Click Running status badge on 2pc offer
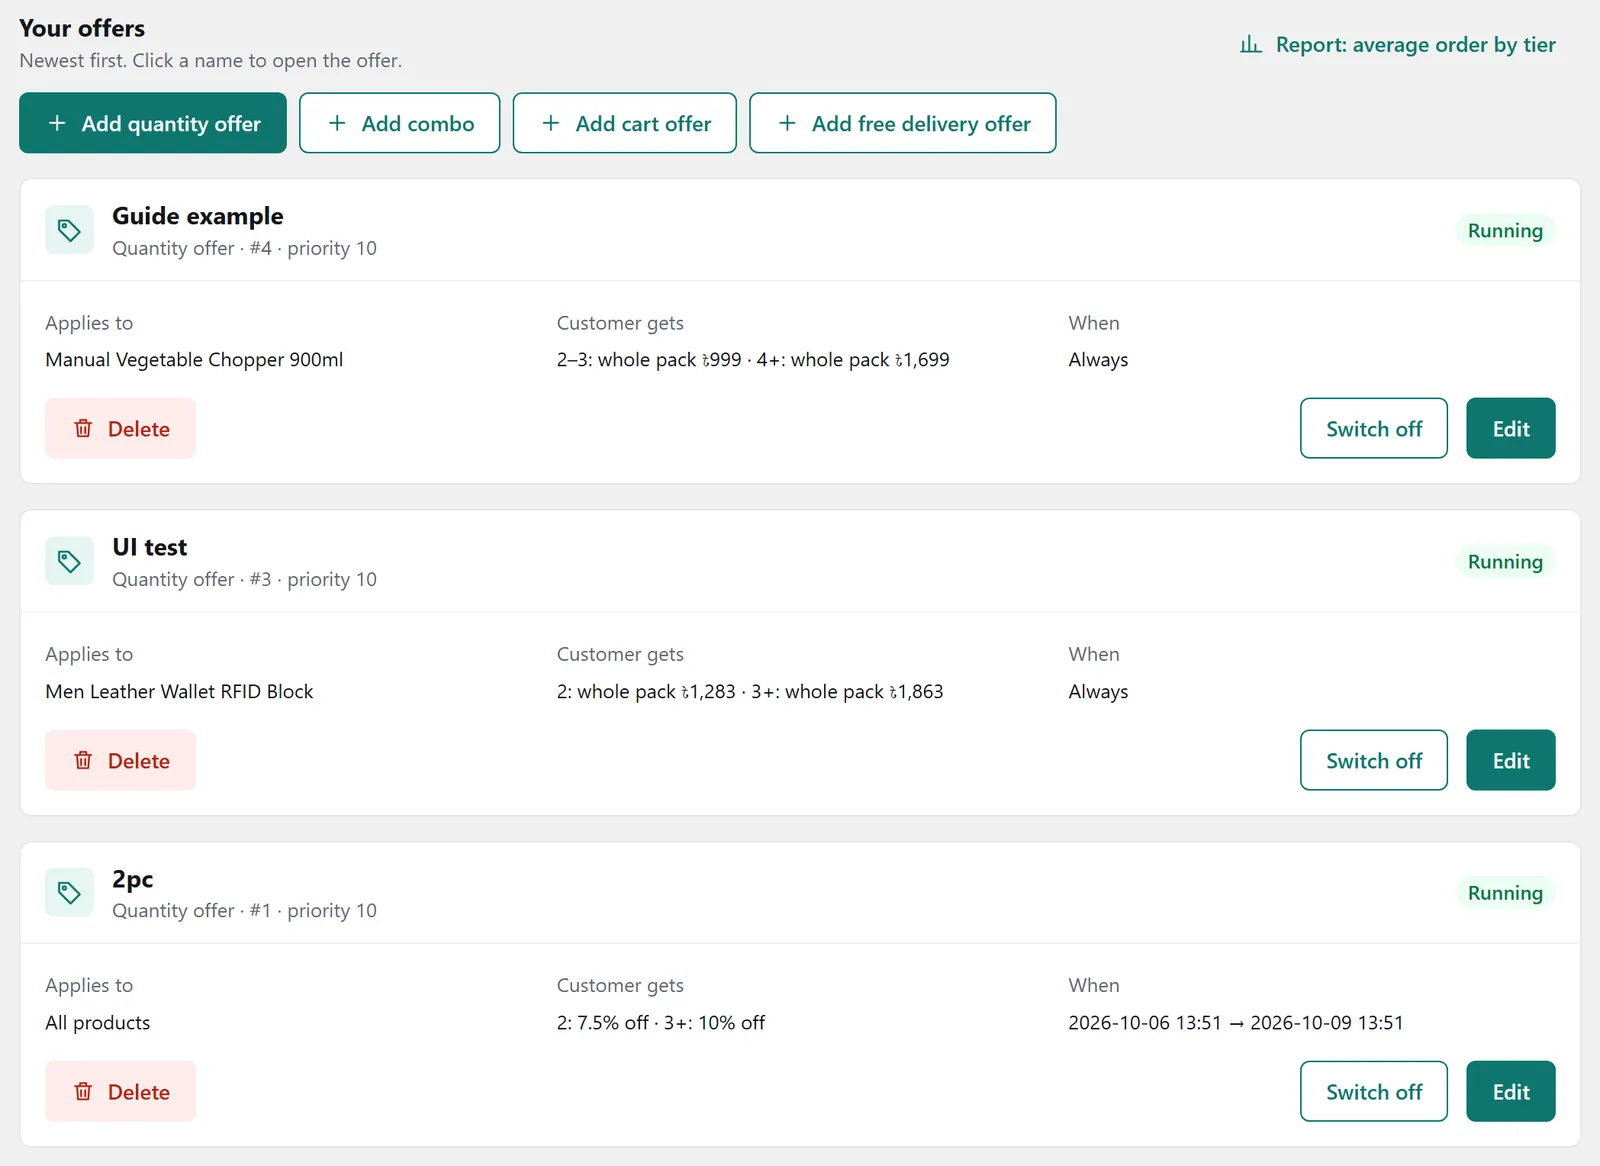This screenshot has height=1166, width=1600. coord(1505,893)
